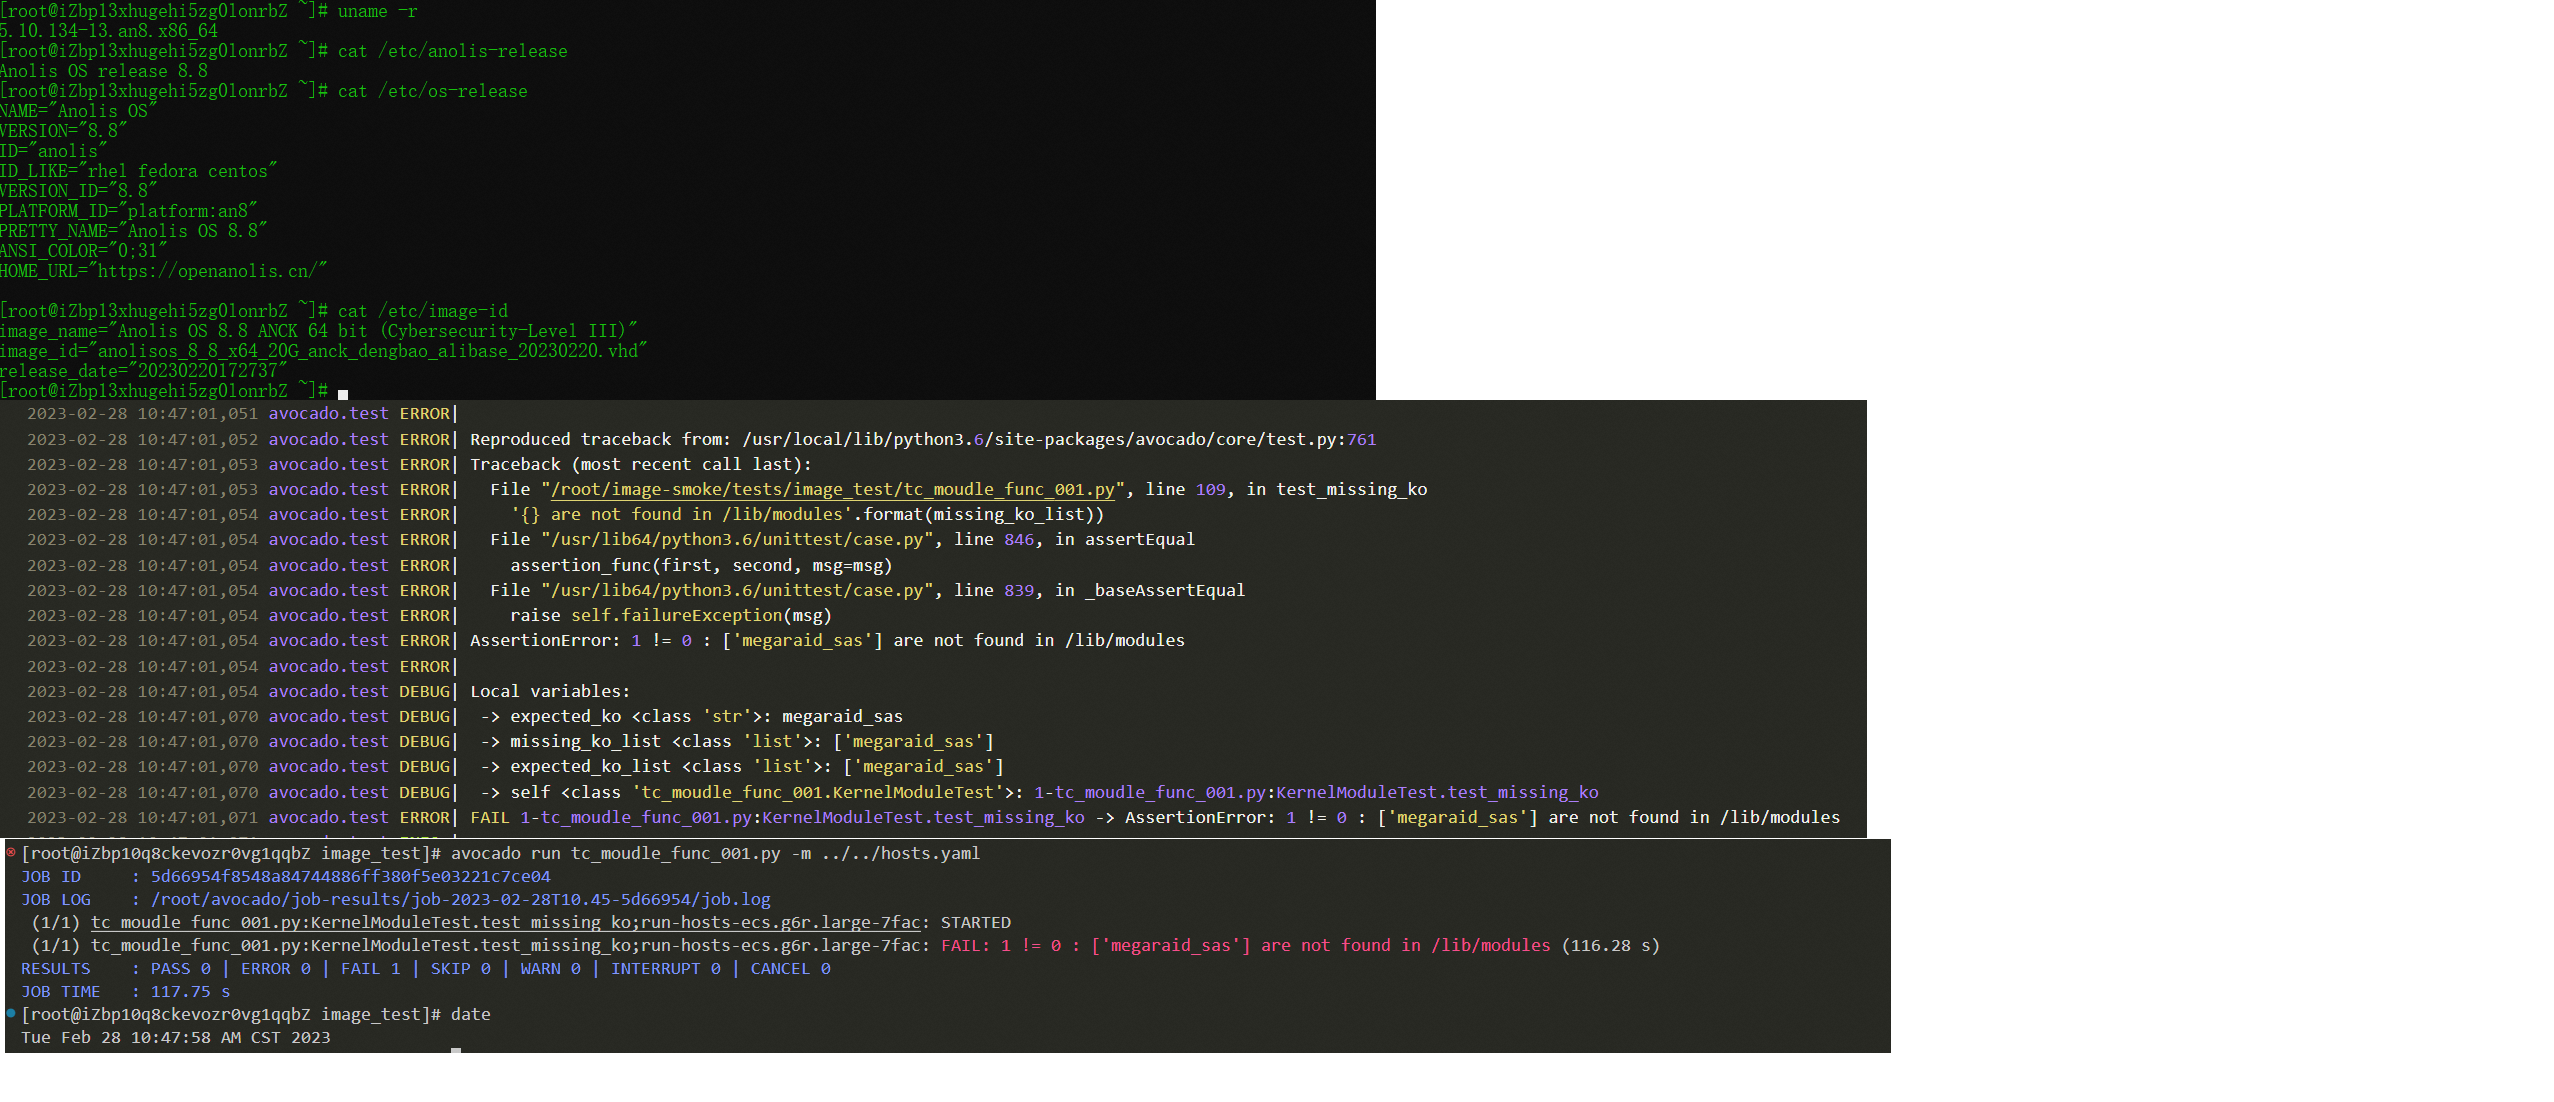Click the 'PASS 0' count in RESULTS line
Image resolution: width=2554 pixels, height=1102 pixels.
(x=180, y=968)
